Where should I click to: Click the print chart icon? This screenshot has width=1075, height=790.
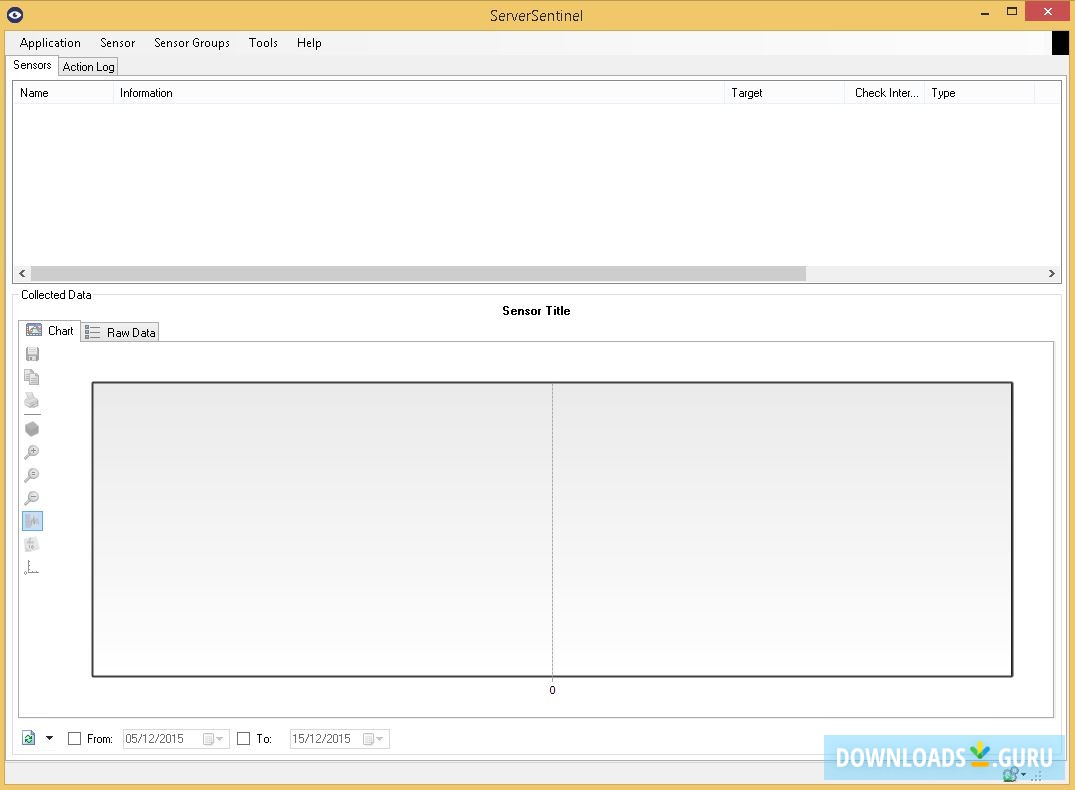32,400
